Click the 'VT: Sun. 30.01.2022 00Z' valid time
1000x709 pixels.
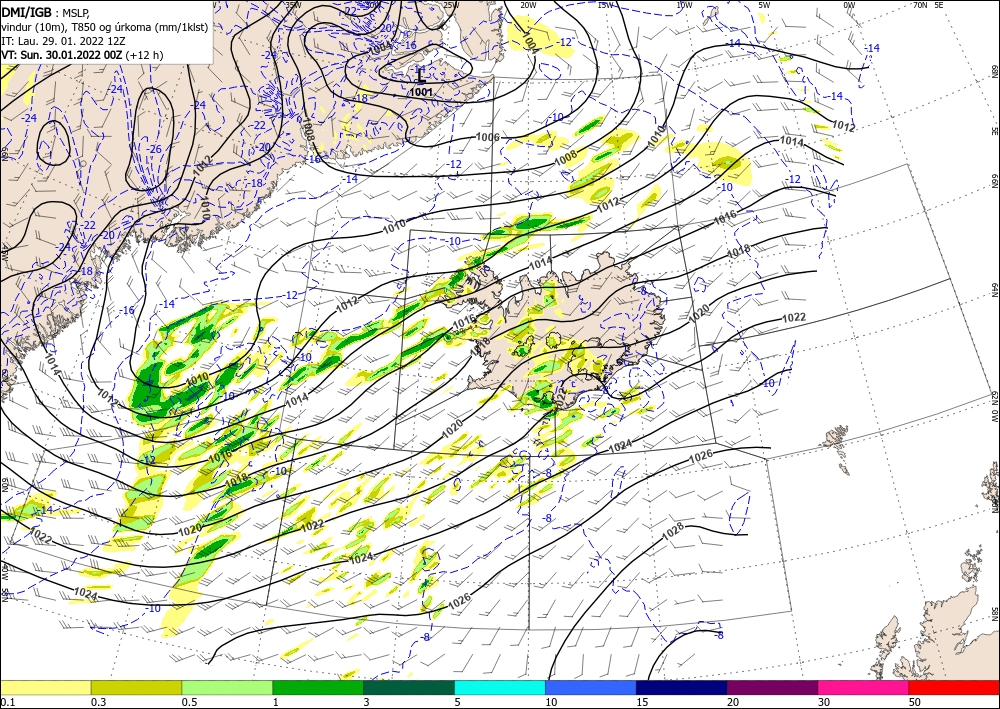click(62, 55)
